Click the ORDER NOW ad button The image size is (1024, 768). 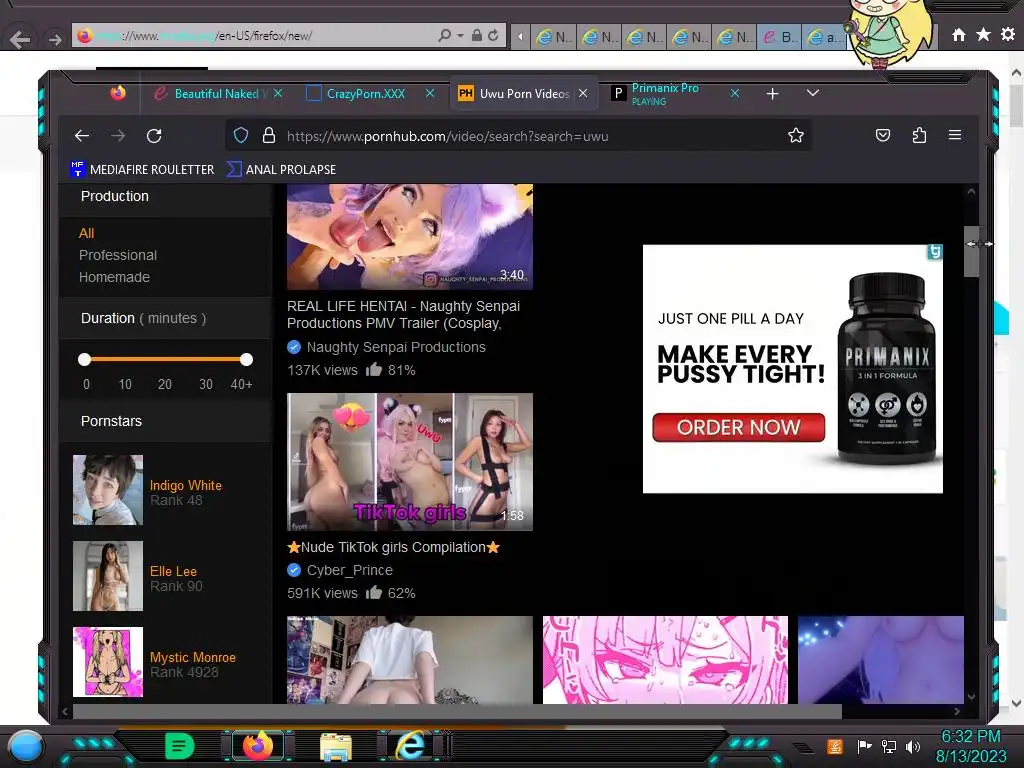739,427
